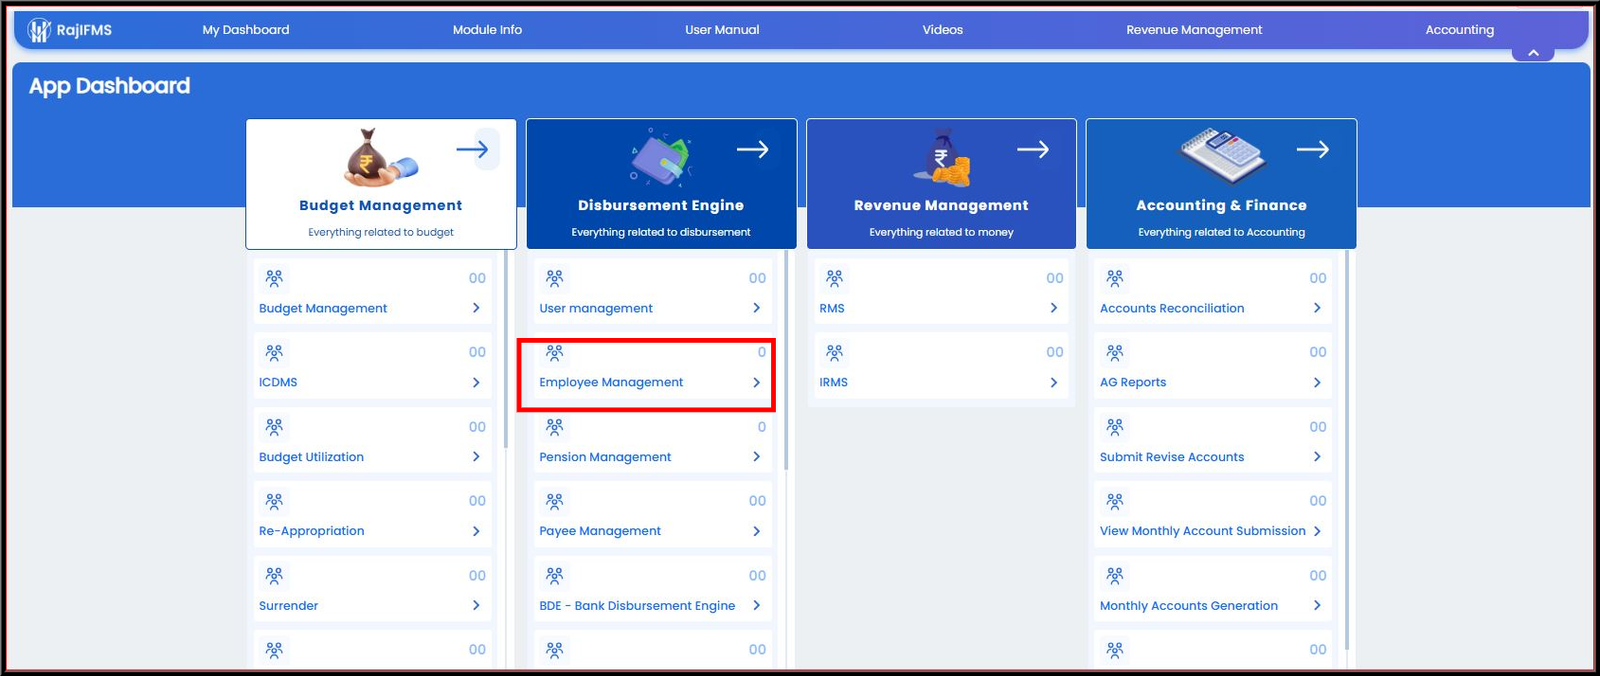Click people icon above Submit Revise Accounts
This screenshot has width=1600, height=676.
coord(1115,427)
